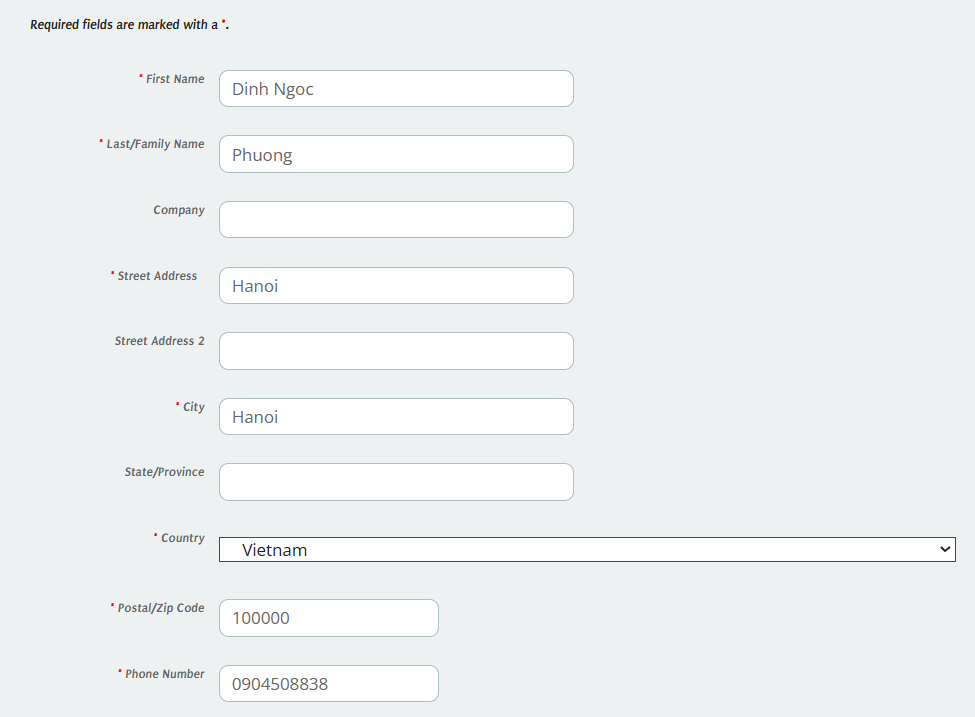Click the empty Street Address 2 field
The image size is (975, 717).
(396, 351)
